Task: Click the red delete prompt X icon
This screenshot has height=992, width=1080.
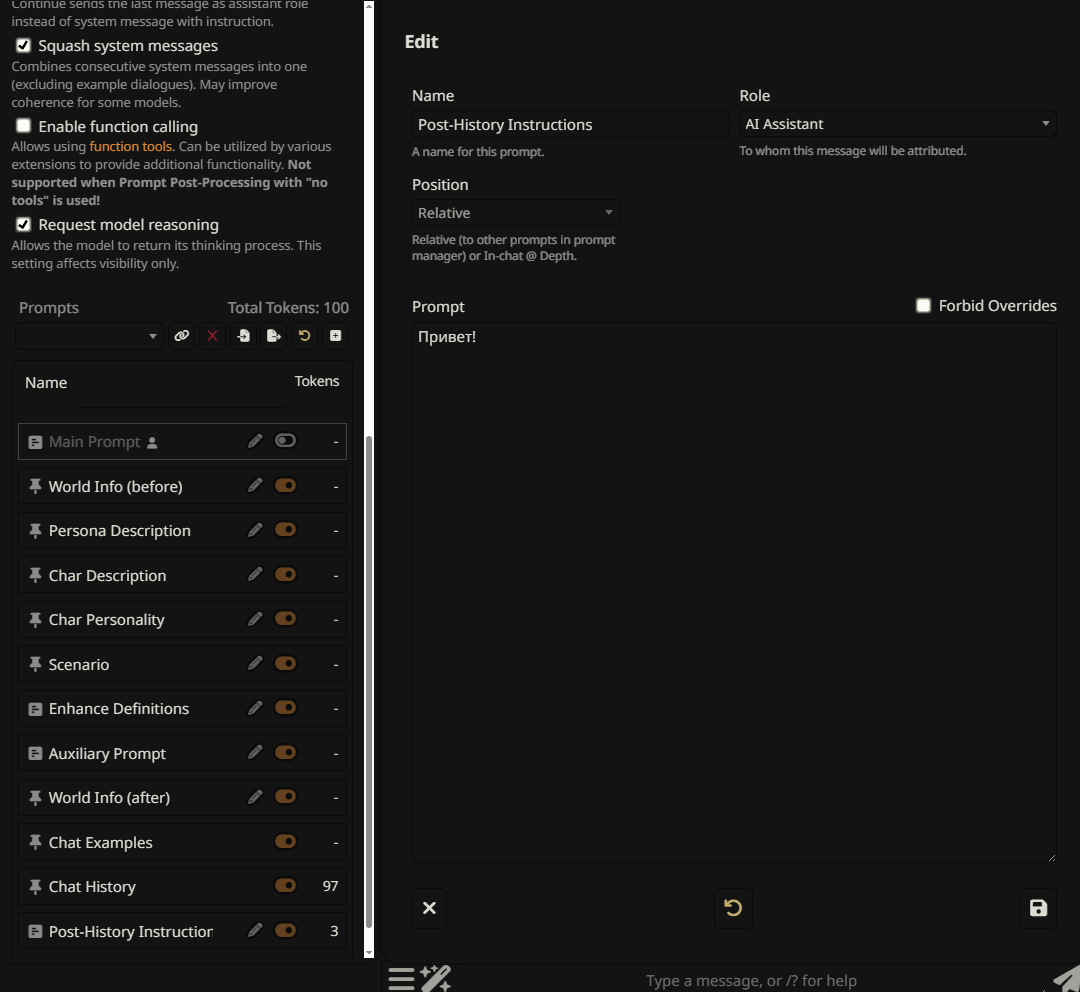Action: pyautogui.click(x=212, y=336)
